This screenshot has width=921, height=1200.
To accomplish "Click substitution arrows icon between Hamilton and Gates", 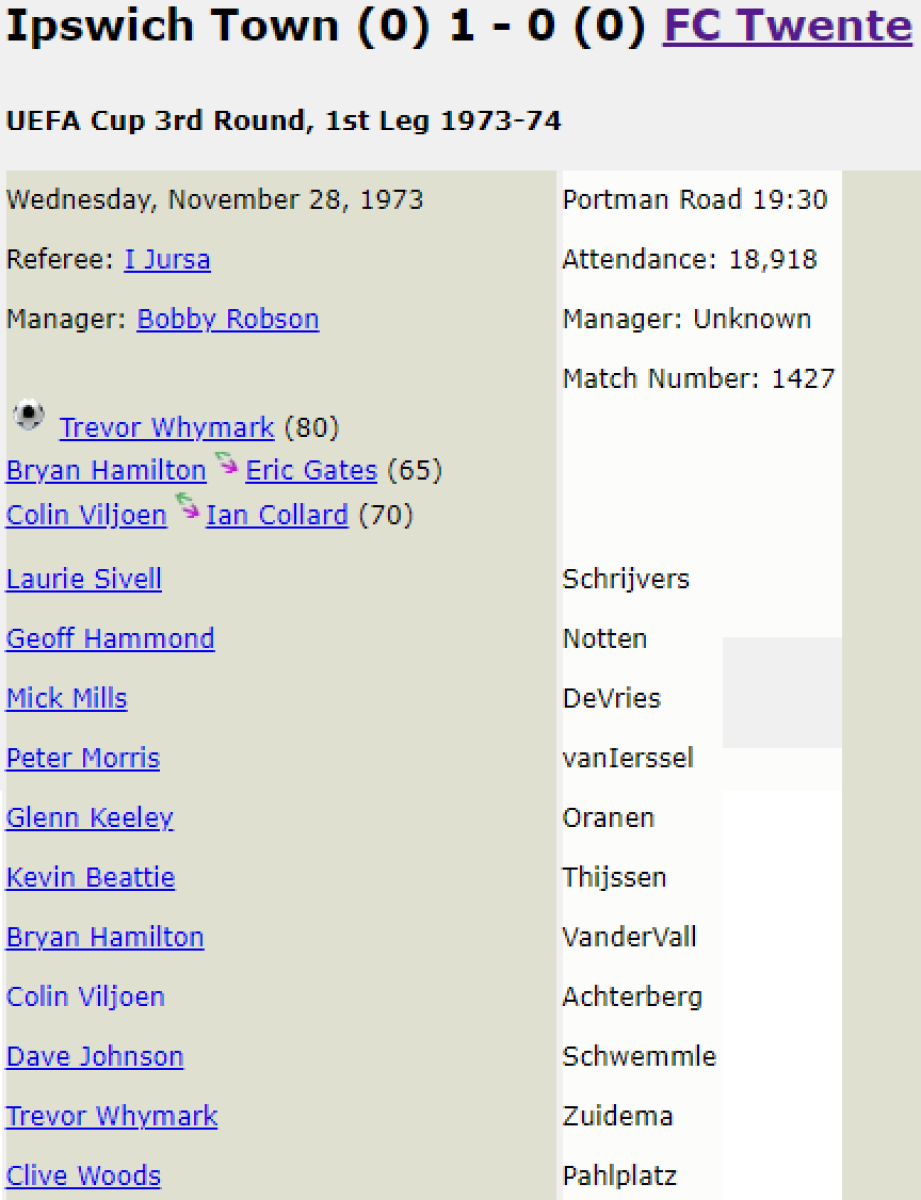I will click(226, 464).
